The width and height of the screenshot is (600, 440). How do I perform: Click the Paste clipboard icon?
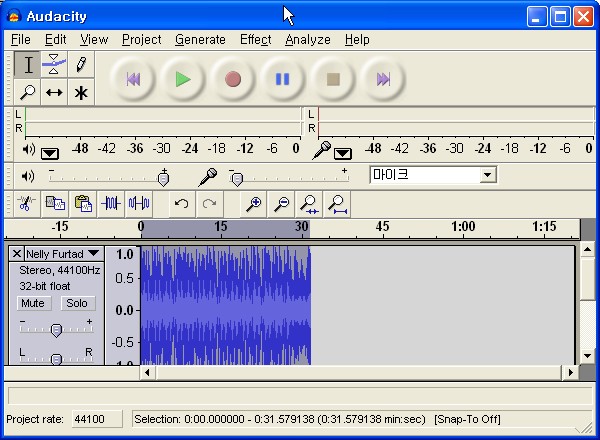click(x=83, y=204)
